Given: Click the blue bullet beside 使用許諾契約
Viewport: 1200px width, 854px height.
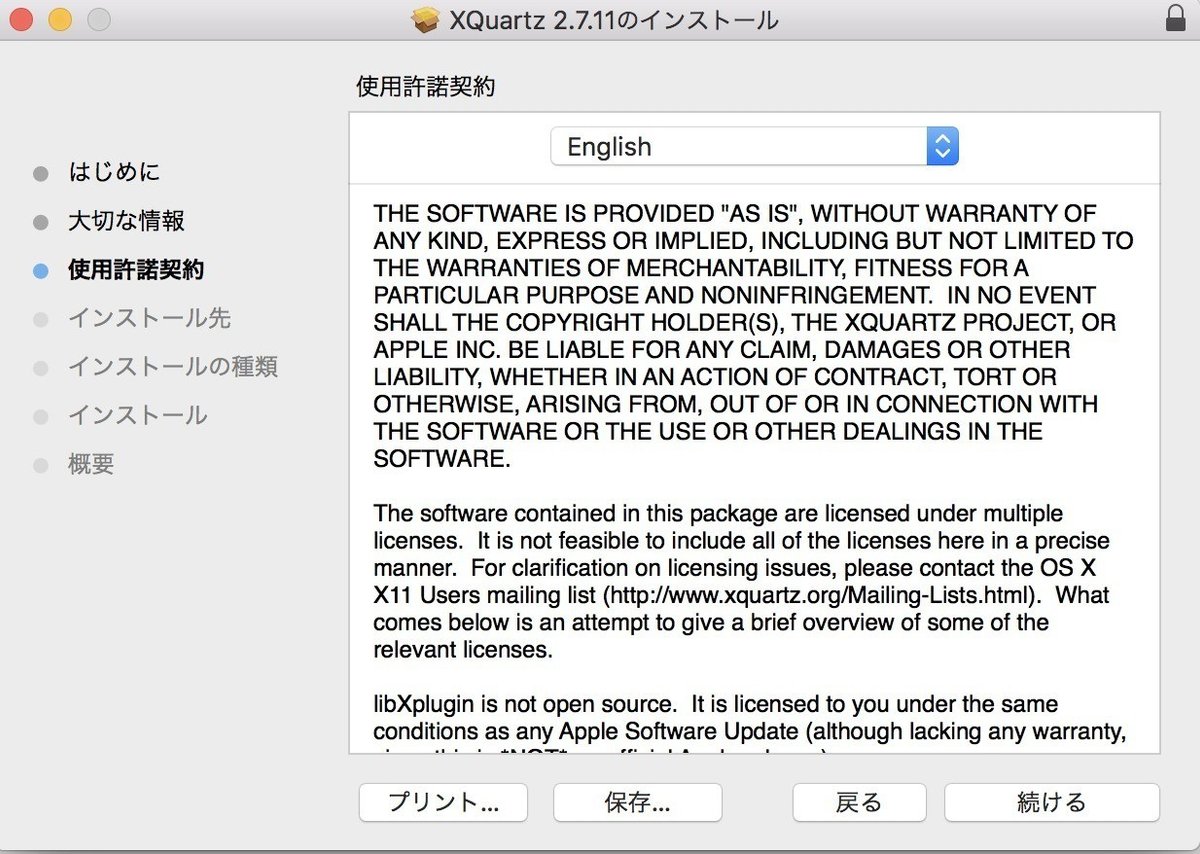Looking at the screenshot, I should 40,270.
